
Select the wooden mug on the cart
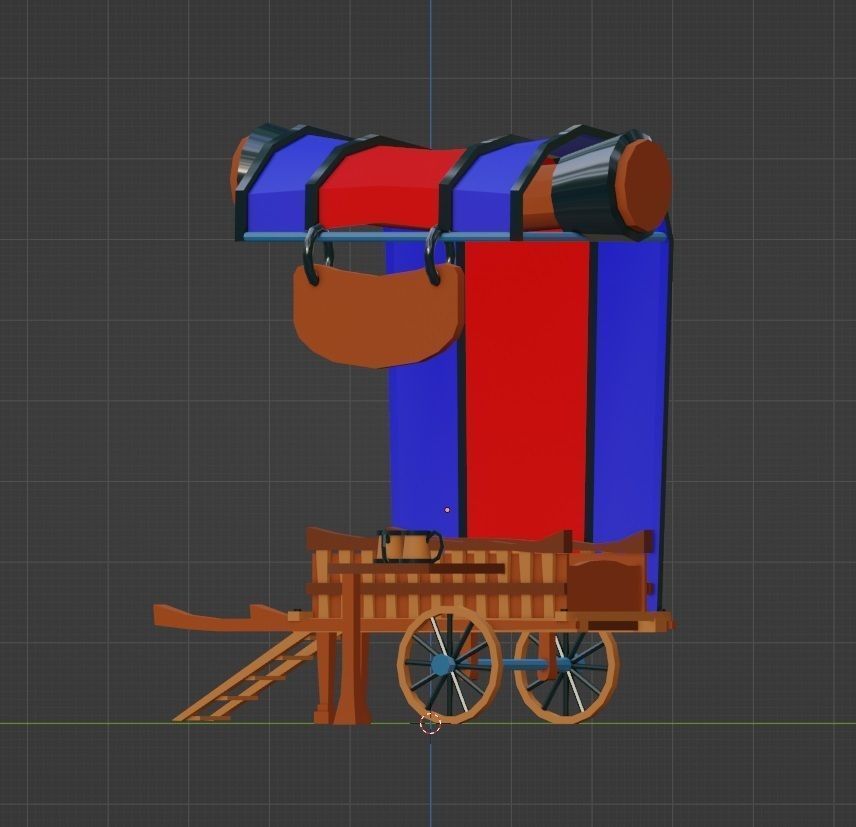click(x=409, y=545)
